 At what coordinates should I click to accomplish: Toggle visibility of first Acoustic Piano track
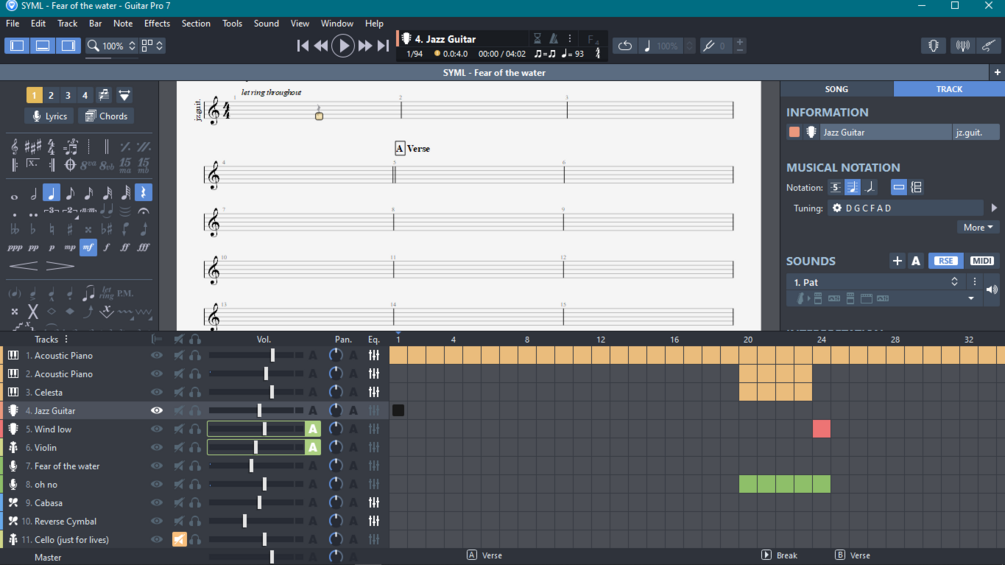156,356
